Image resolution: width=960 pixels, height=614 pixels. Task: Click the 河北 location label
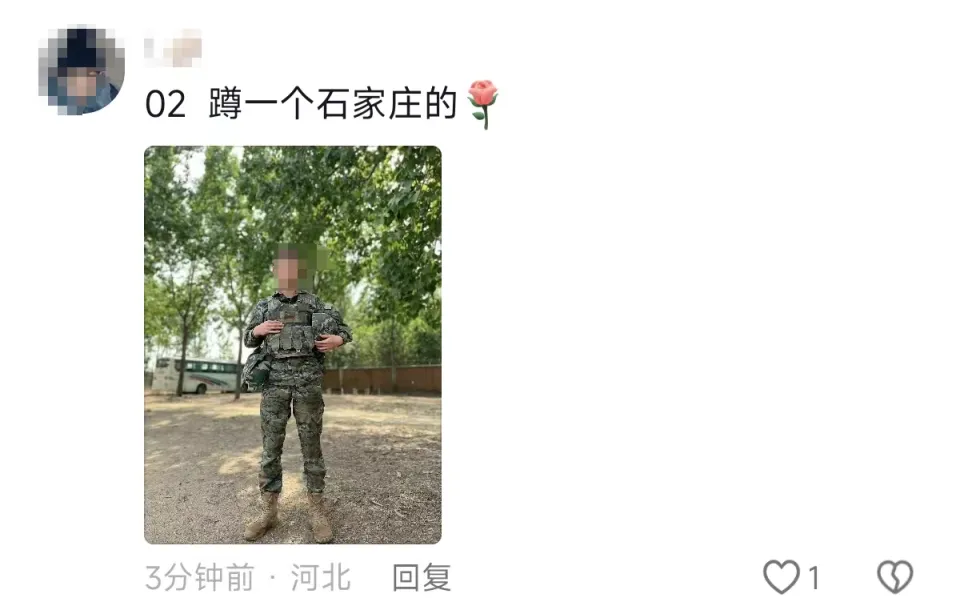pyautogui.click(x=321, y=577)
